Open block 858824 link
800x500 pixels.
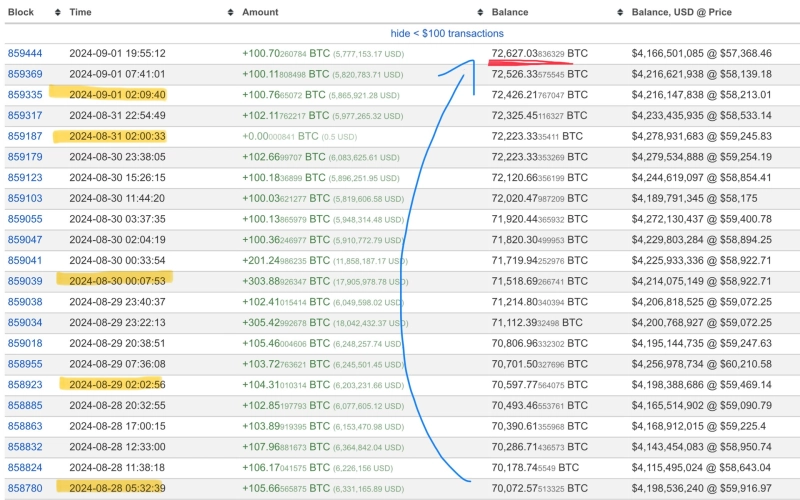point(24,467)
